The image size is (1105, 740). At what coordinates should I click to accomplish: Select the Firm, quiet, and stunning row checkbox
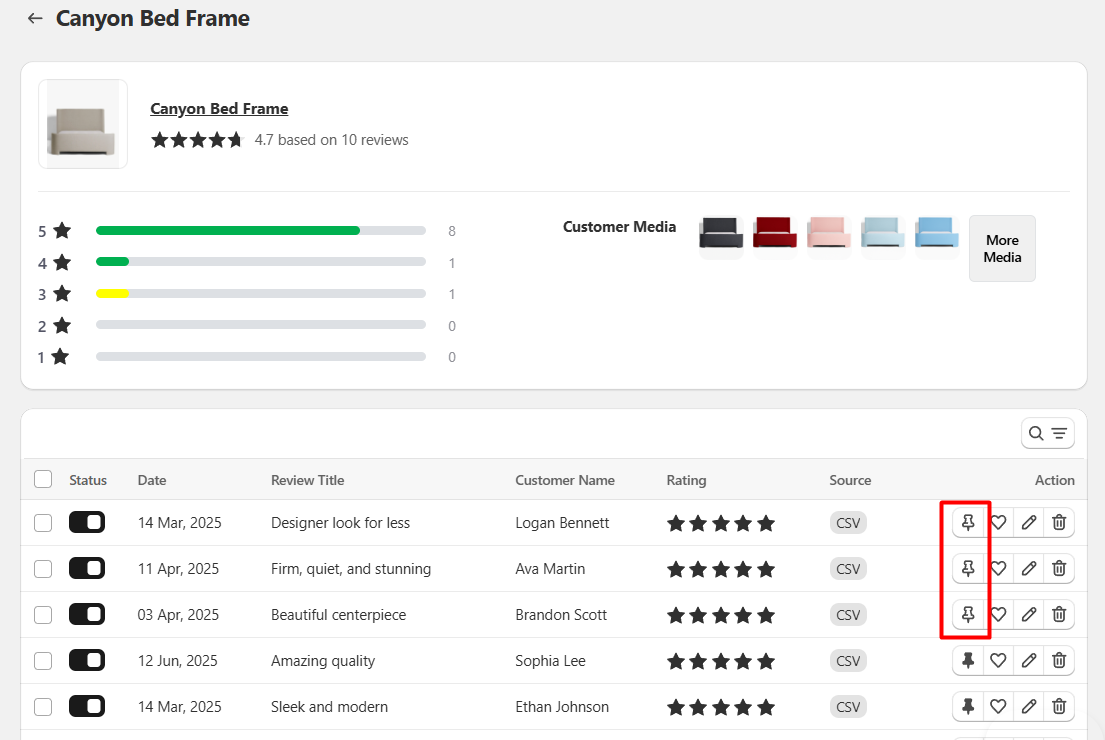(x=43, y=569)
